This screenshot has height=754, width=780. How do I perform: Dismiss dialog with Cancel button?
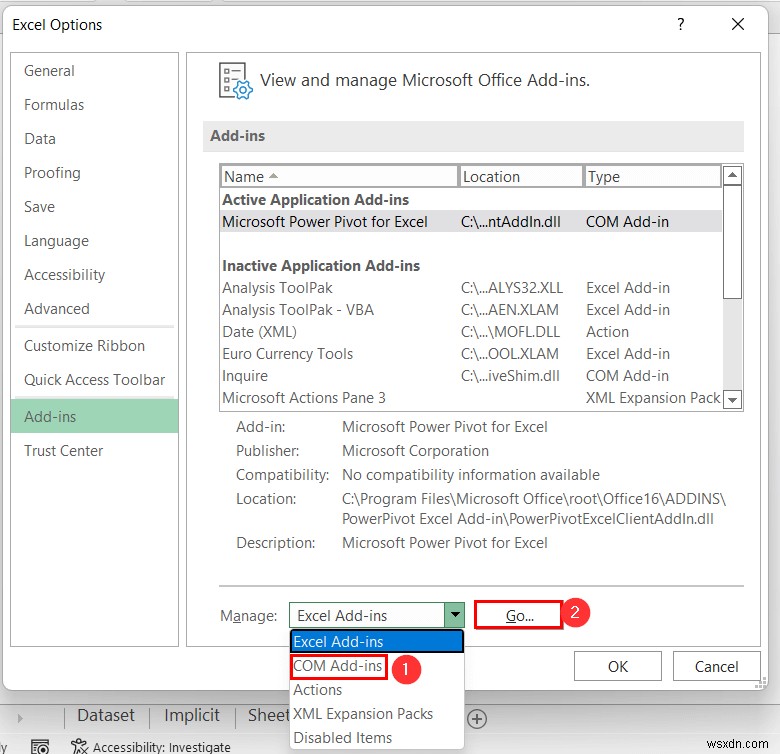pyautogui.click(x=716, y=666)
